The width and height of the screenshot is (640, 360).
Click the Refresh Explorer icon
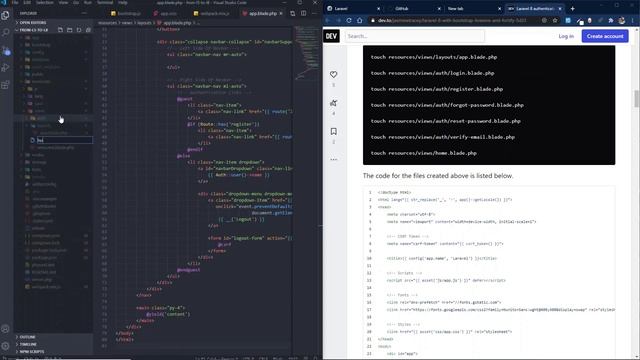(x=79, y=30)
